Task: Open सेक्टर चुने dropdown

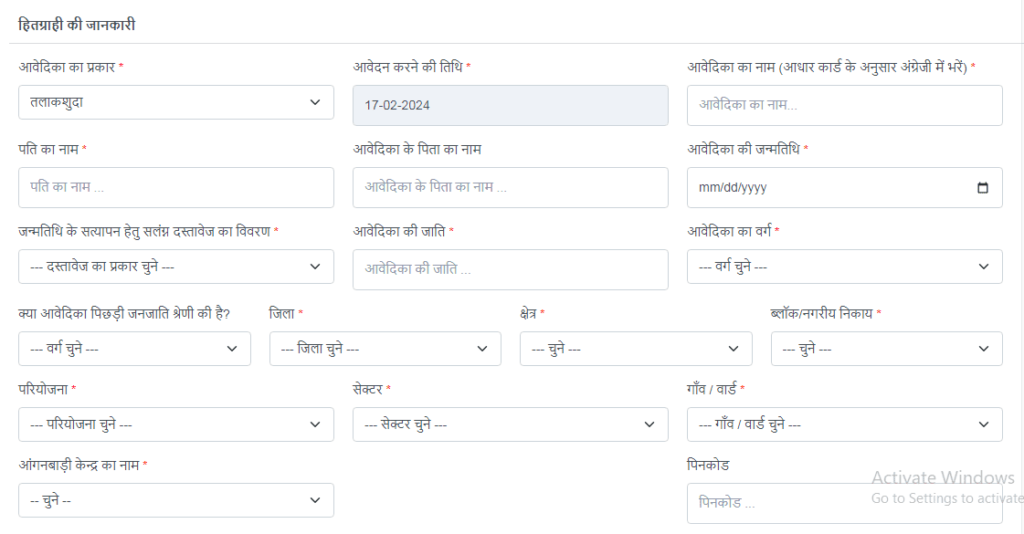Action: (510, 424)
